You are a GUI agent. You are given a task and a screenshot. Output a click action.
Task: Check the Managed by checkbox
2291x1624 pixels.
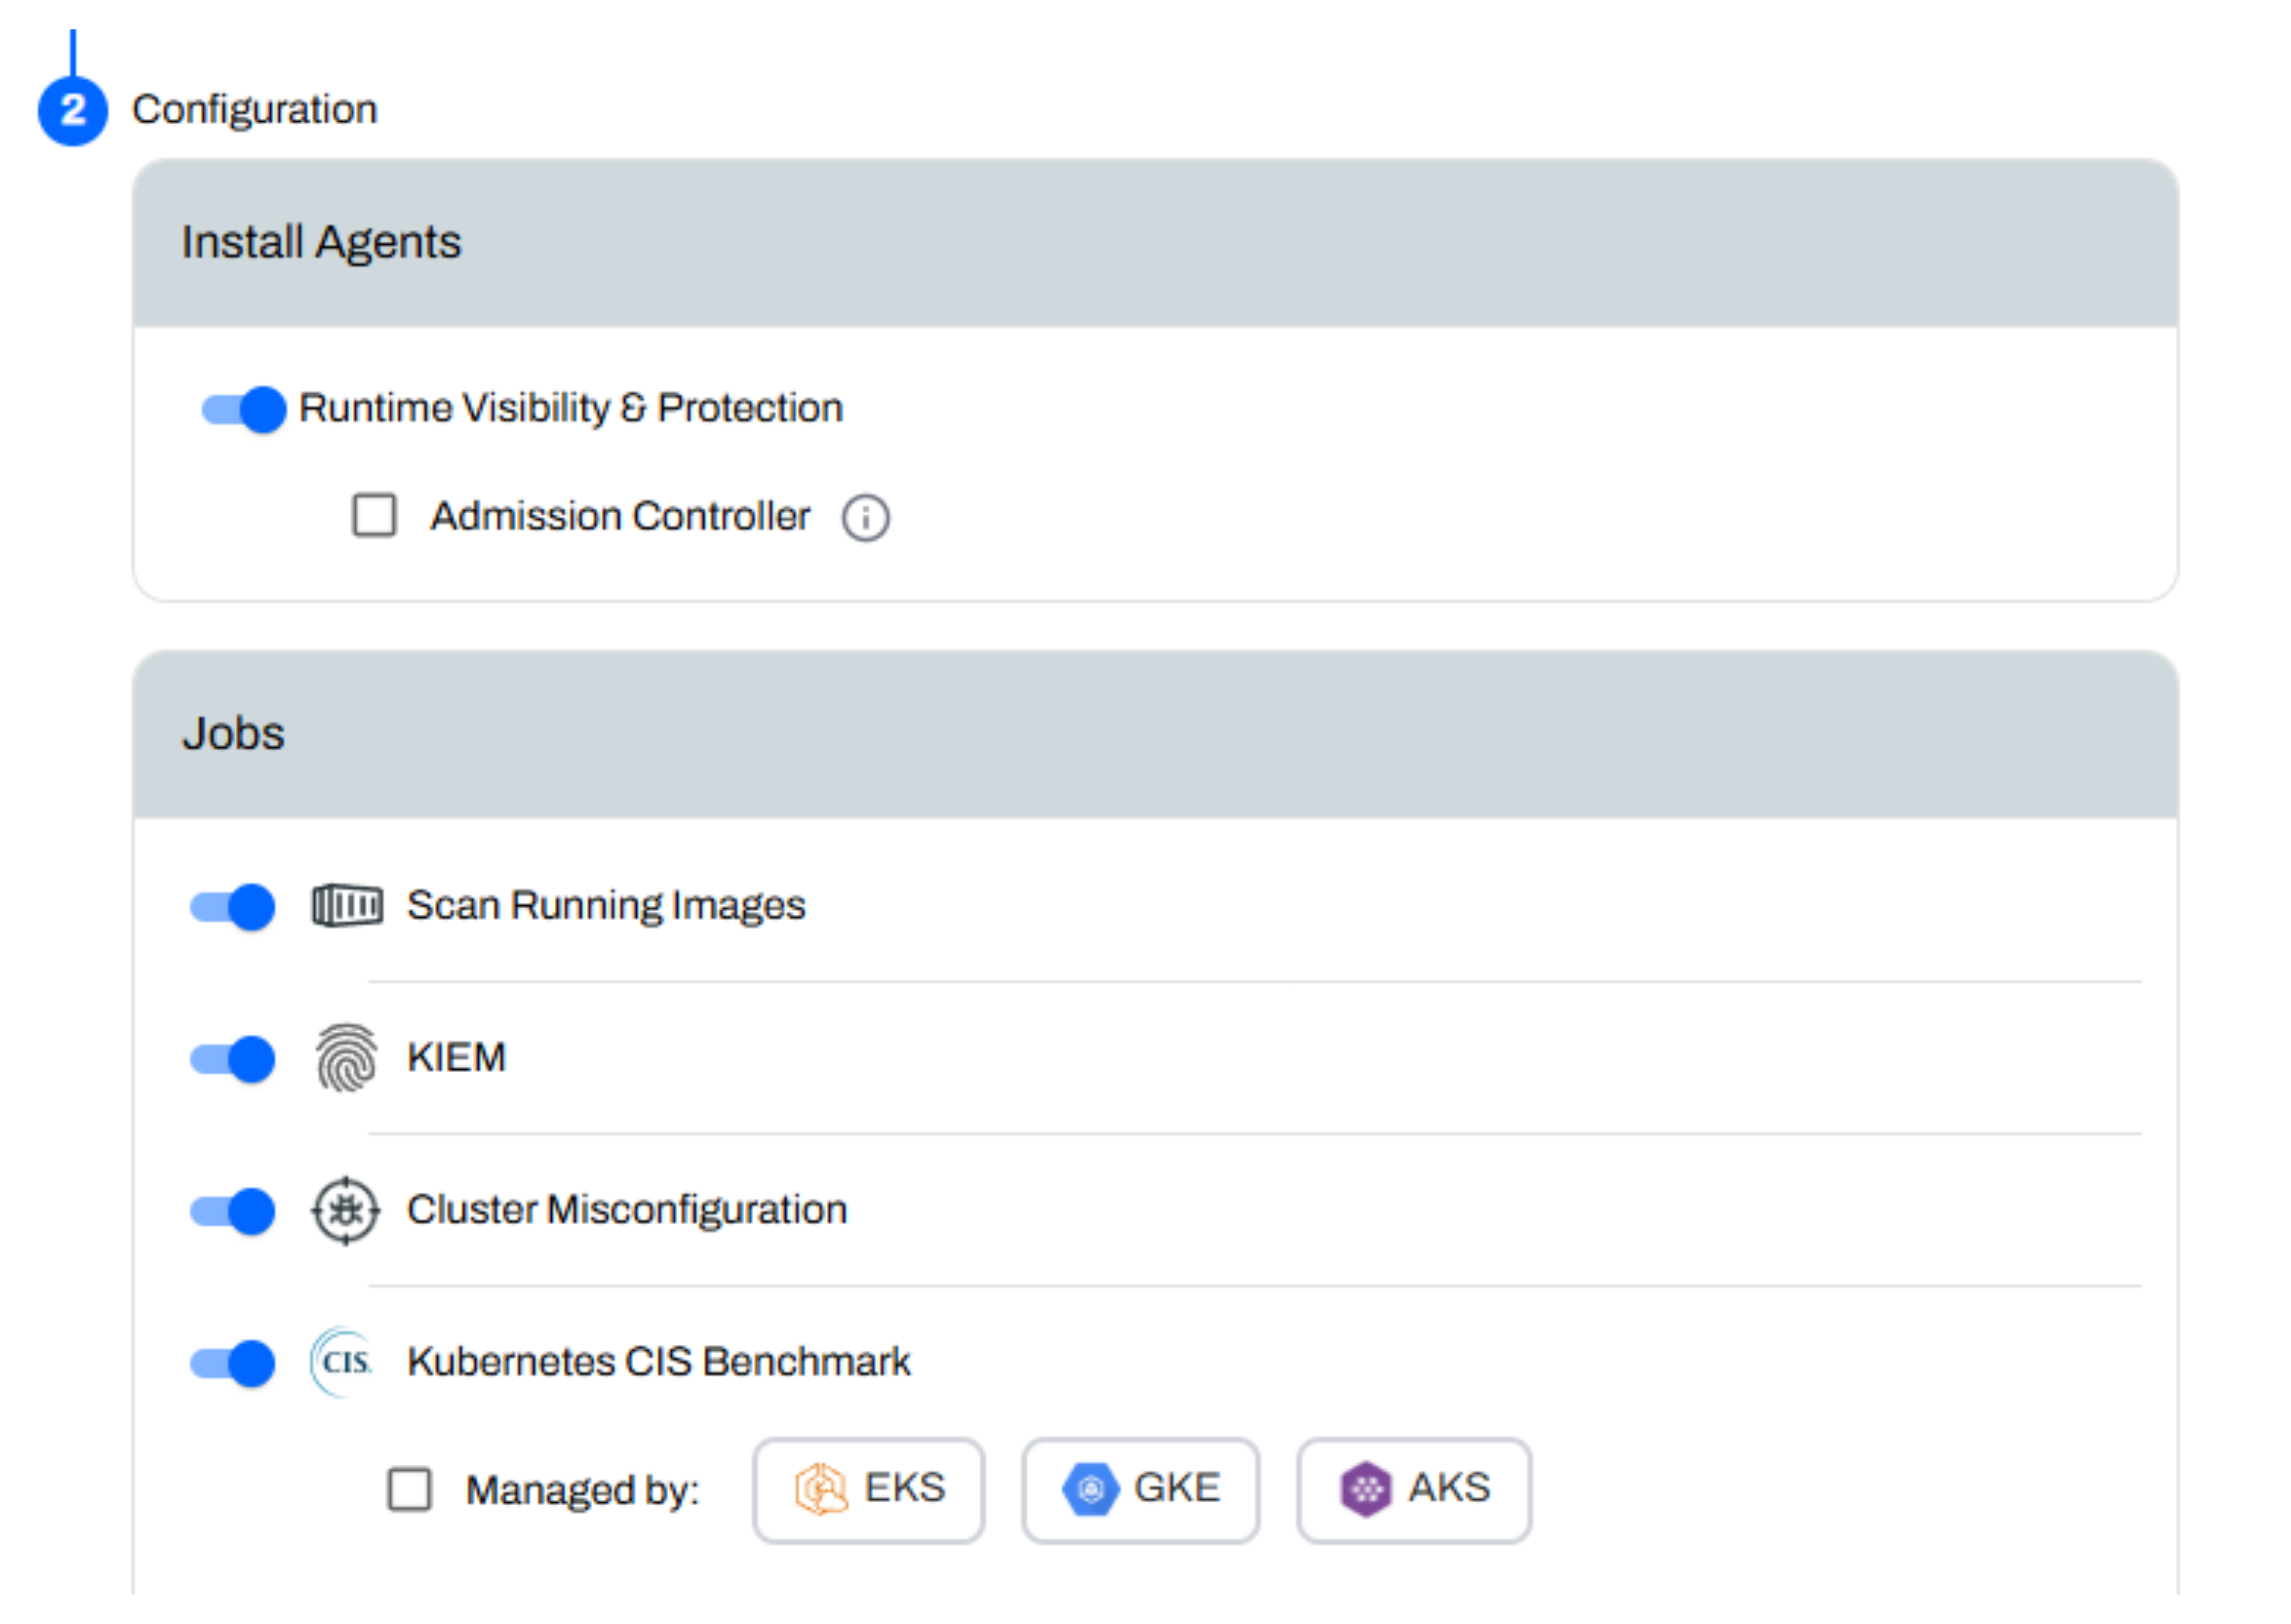pyautogui.click(x=410, y=1490)
